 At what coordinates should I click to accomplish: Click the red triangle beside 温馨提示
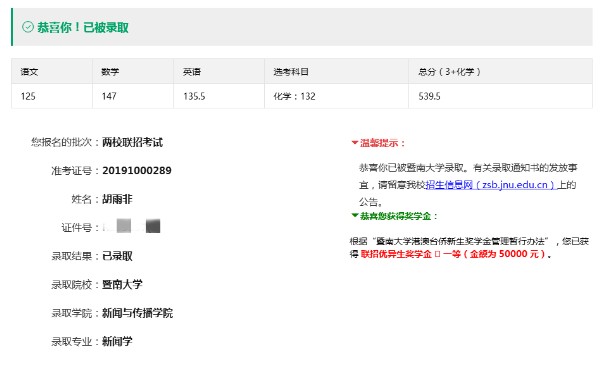355,143
